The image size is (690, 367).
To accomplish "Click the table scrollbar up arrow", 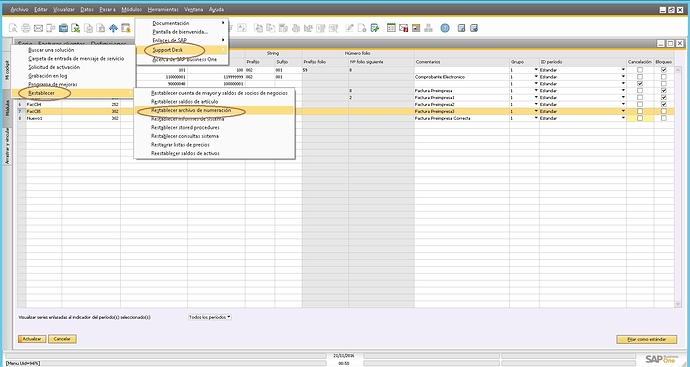I will point(678,70).
